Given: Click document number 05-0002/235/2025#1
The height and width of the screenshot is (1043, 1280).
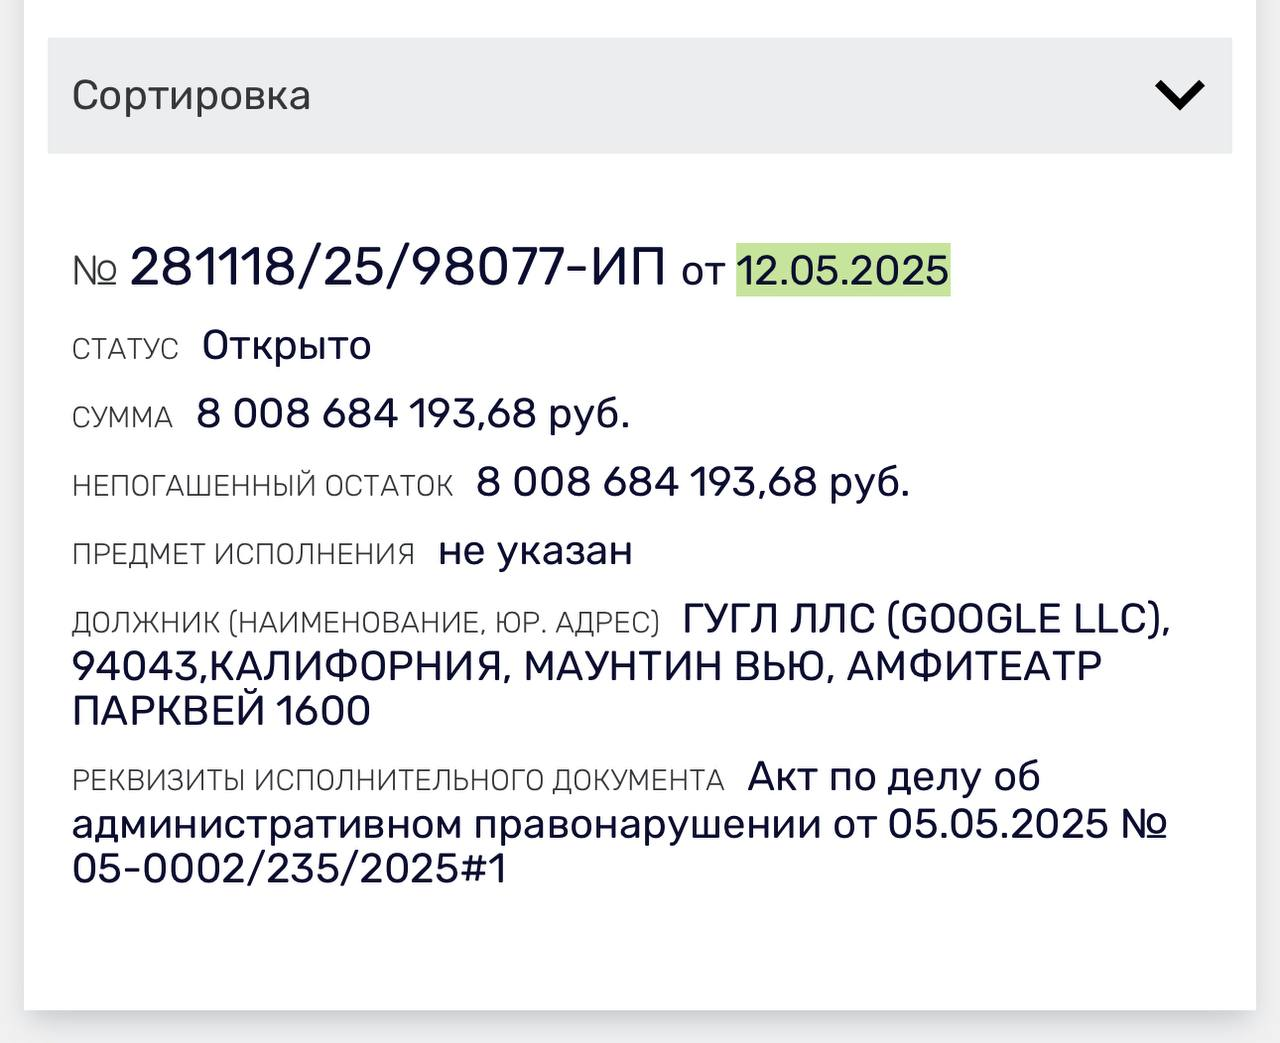Looking at the screenshot, I should tap(289, 869).
